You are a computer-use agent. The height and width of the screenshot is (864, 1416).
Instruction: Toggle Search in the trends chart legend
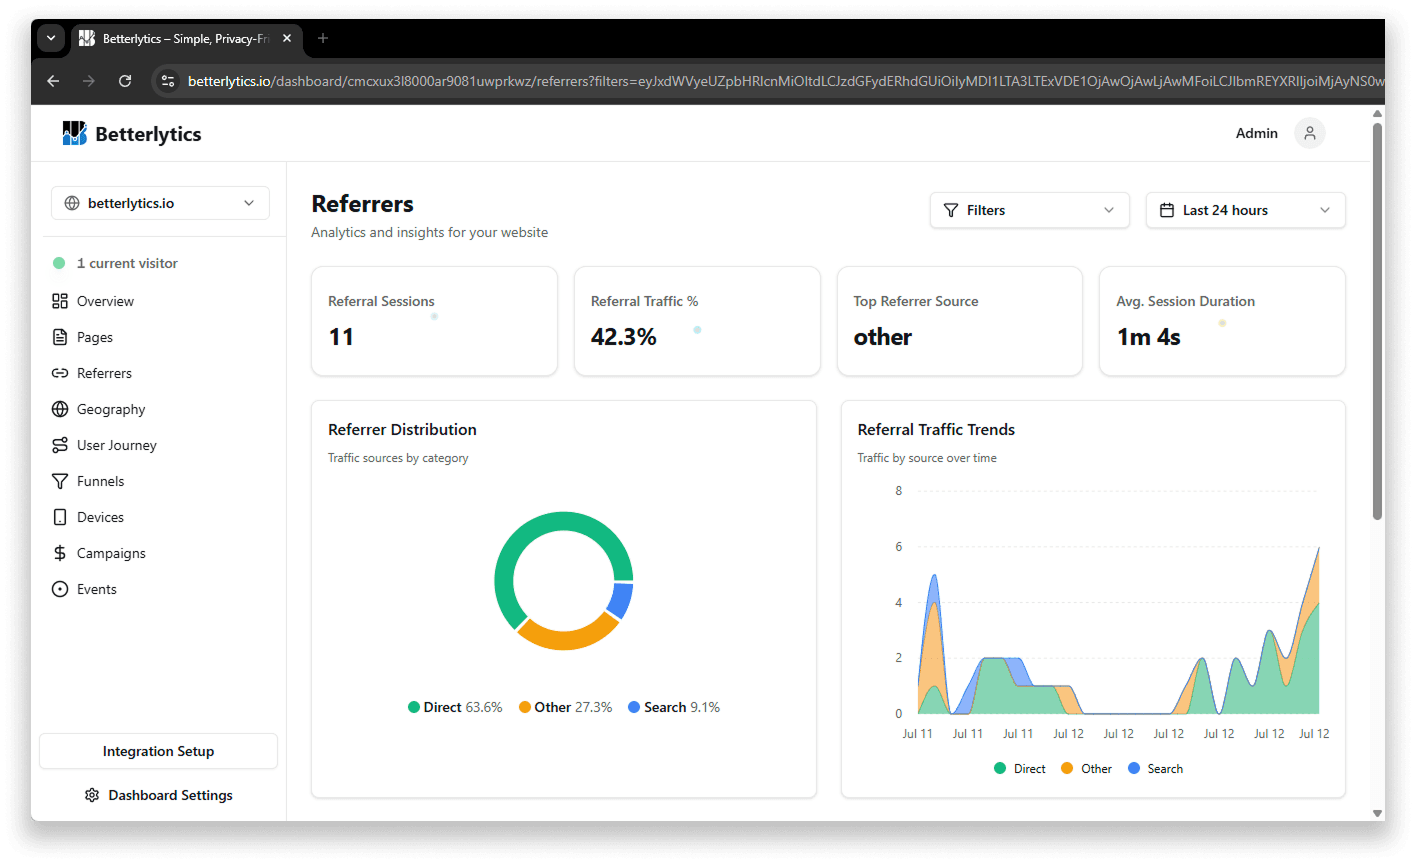pyautogui.click(x=1155, y=769)
